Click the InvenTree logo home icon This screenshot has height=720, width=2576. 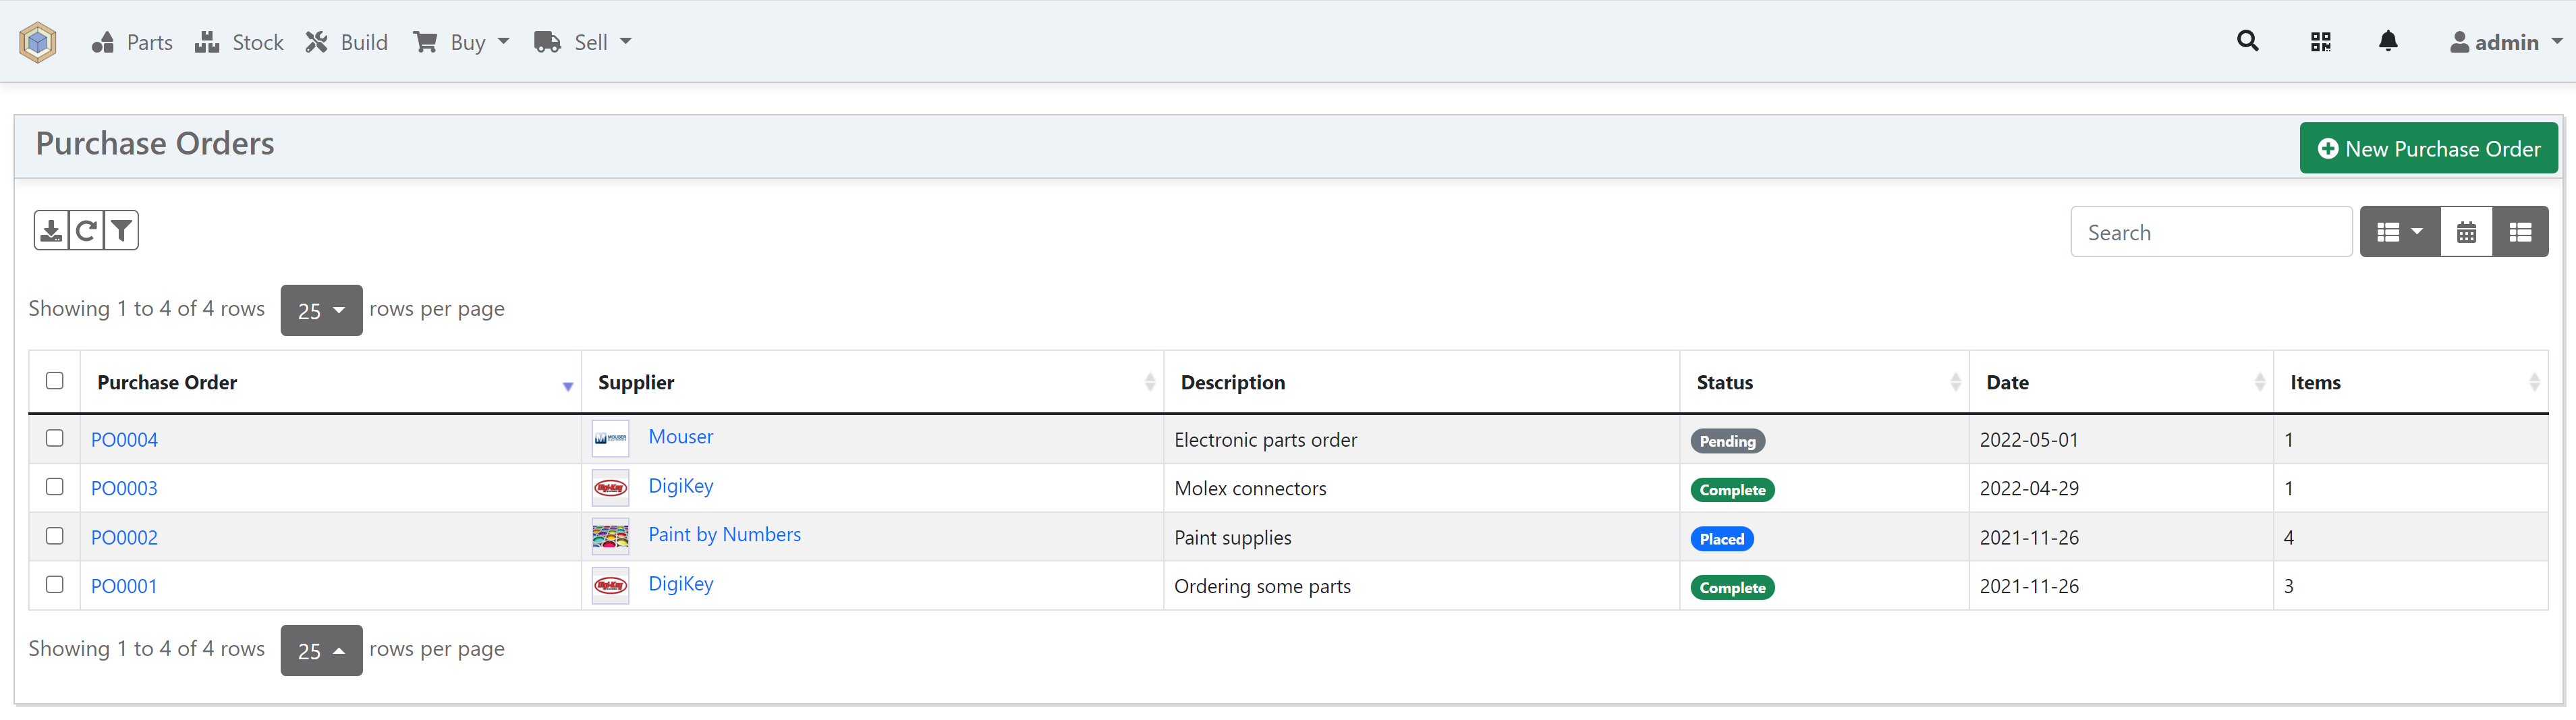click(x=38, y=42)
